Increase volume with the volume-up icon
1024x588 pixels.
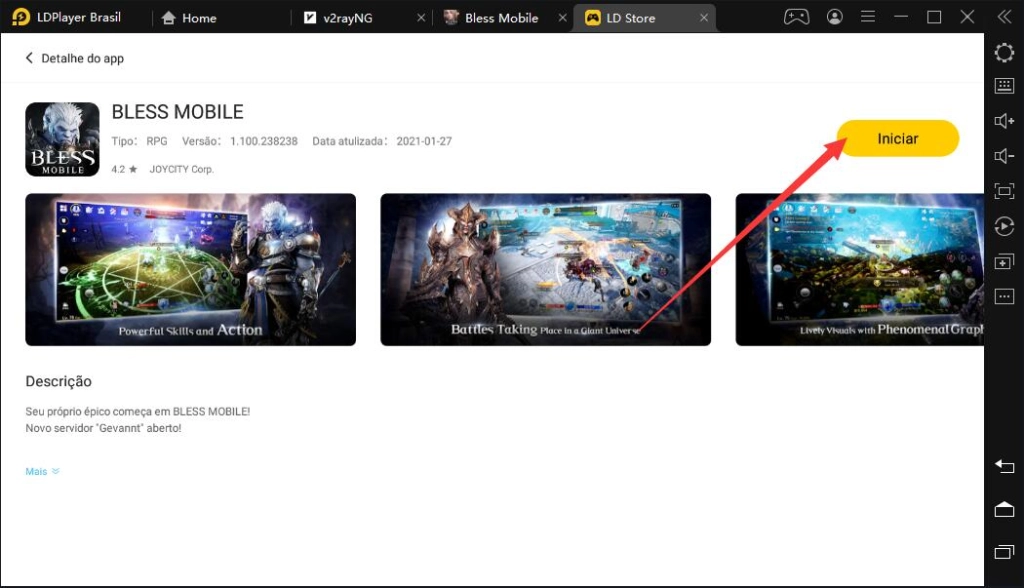pyautogui.click(x=1006, y=120)
